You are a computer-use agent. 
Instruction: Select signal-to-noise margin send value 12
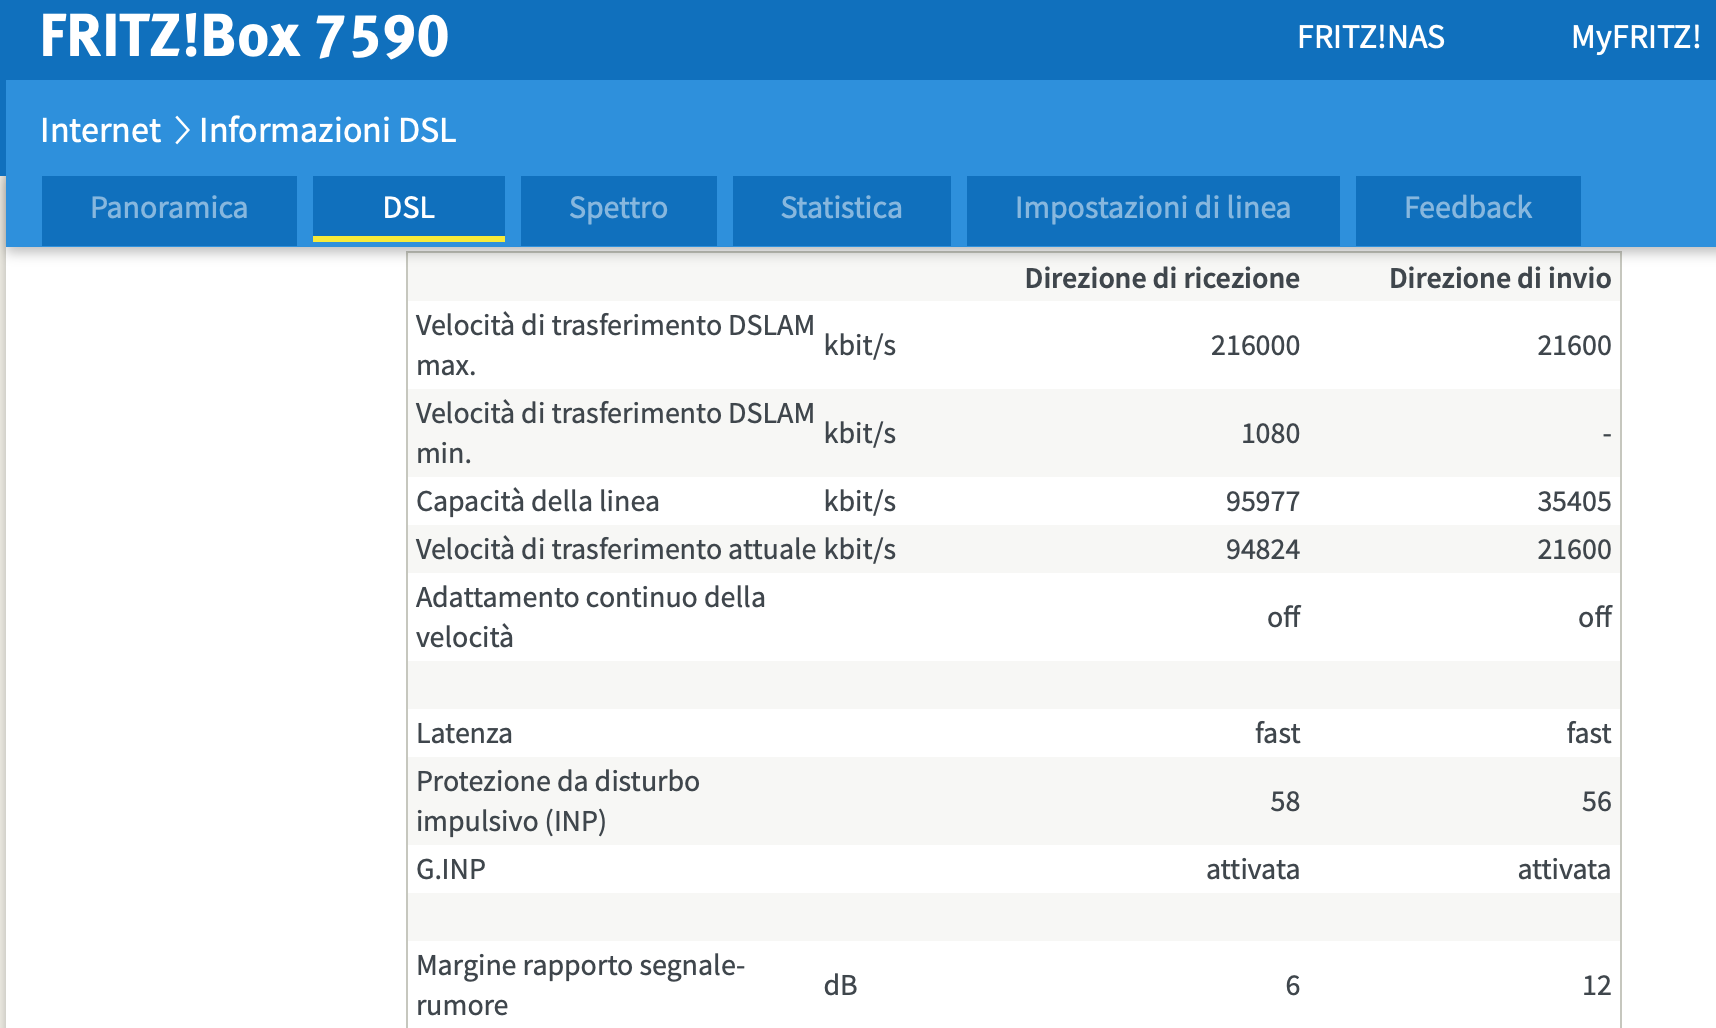pyautogui.click(x=1597, y=986)
